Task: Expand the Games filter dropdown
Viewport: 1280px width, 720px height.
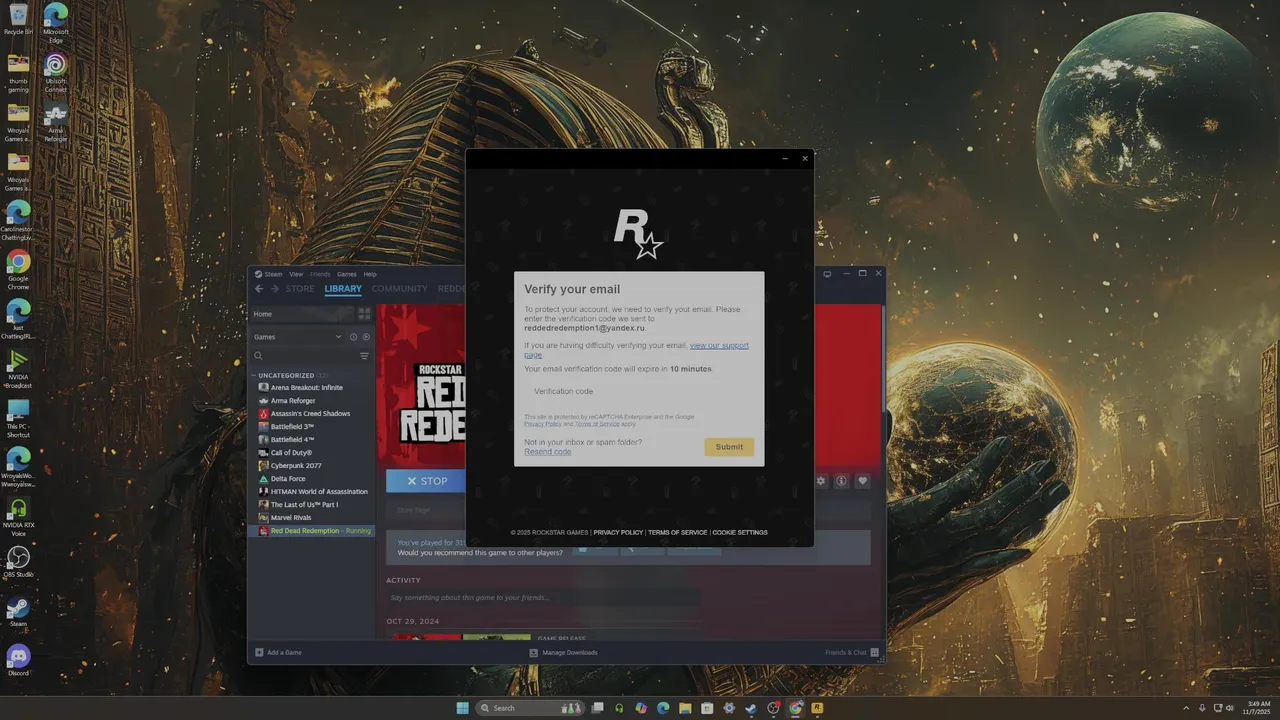Action: [x=296, y=337]
